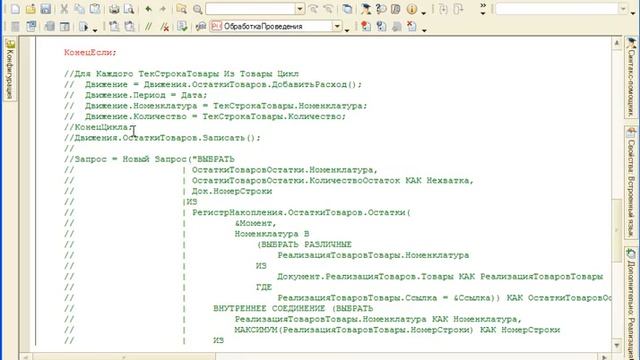Click the remove all breakpoints icon with red X
Screen dimensions: 640x360
pos(412,27)
